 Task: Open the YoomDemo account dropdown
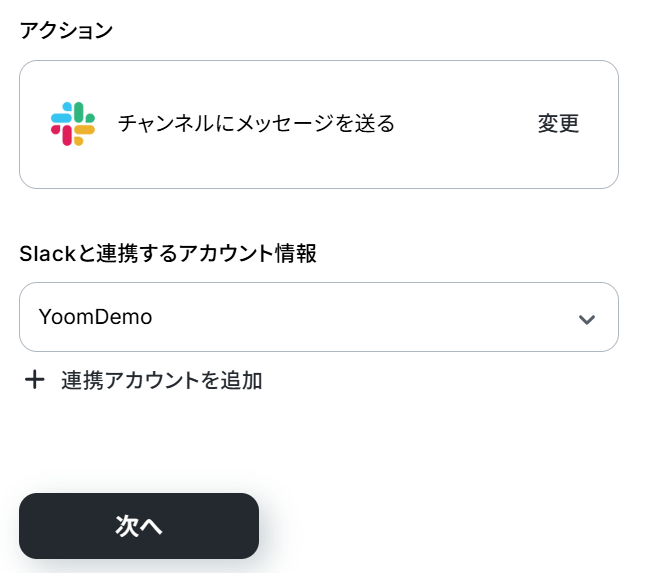click(318, 317)
